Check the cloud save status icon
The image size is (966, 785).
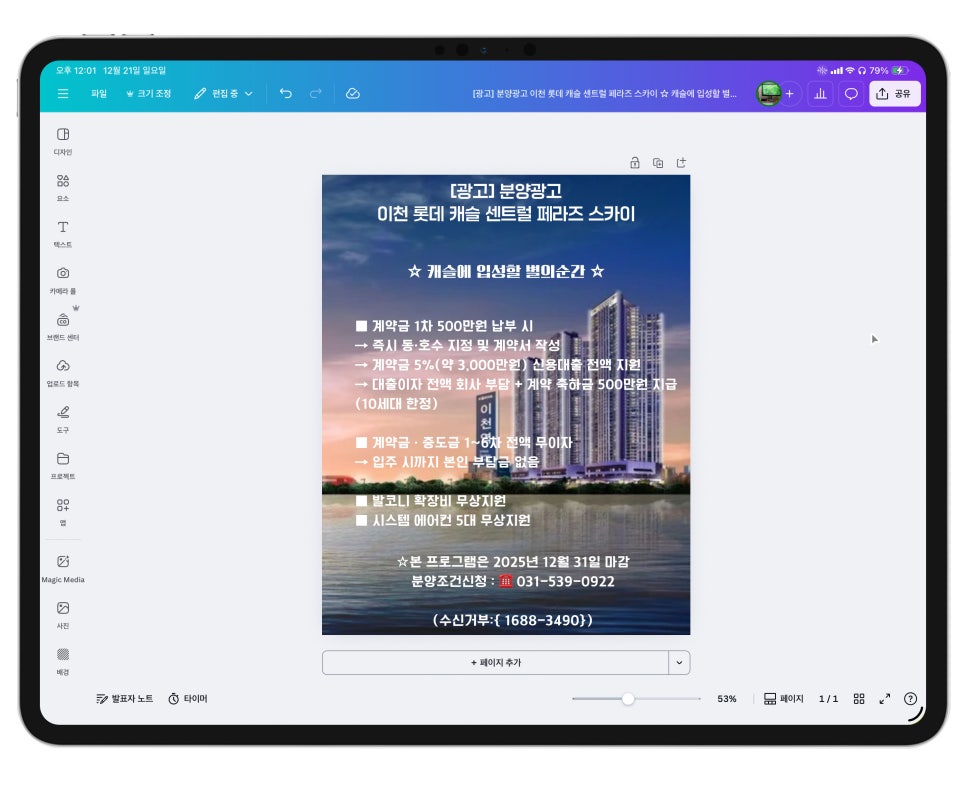[x=352, y=94]
